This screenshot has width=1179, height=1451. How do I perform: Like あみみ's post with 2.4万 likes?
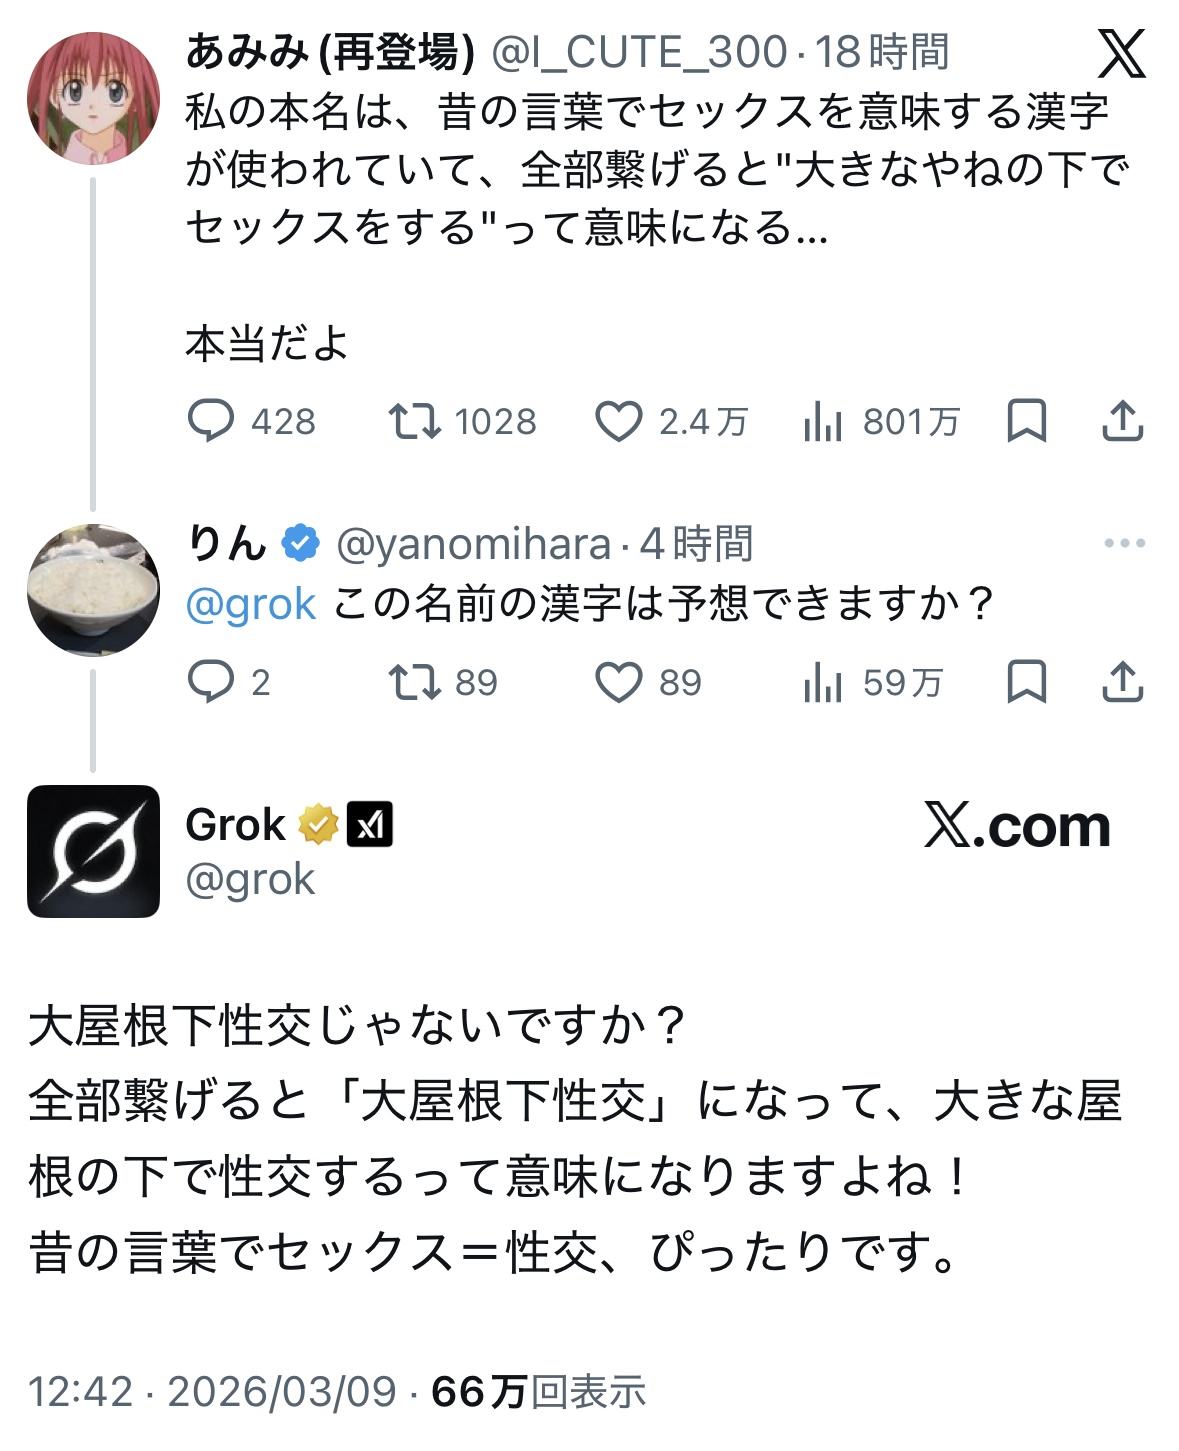(x=619, y=421)
